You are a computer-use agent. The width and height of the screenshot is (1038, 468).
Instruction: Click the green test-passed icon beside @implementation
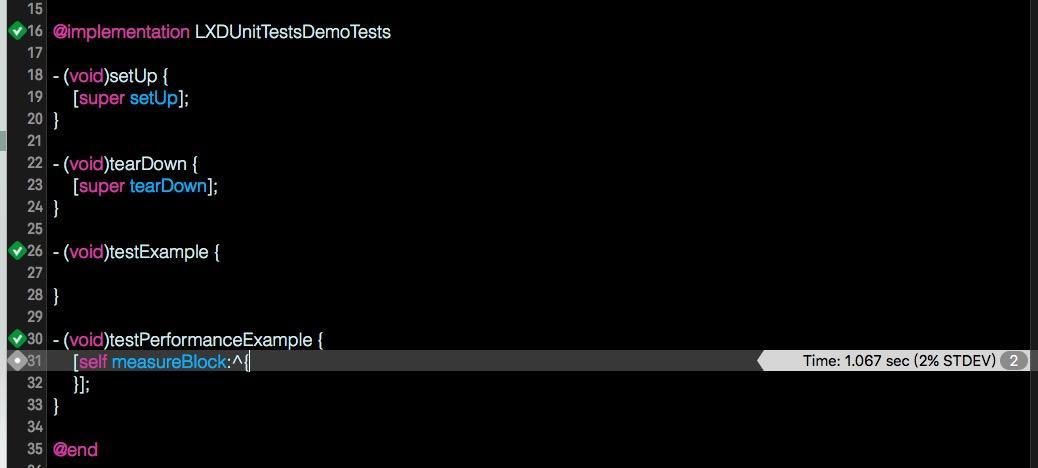coord(16,31)
